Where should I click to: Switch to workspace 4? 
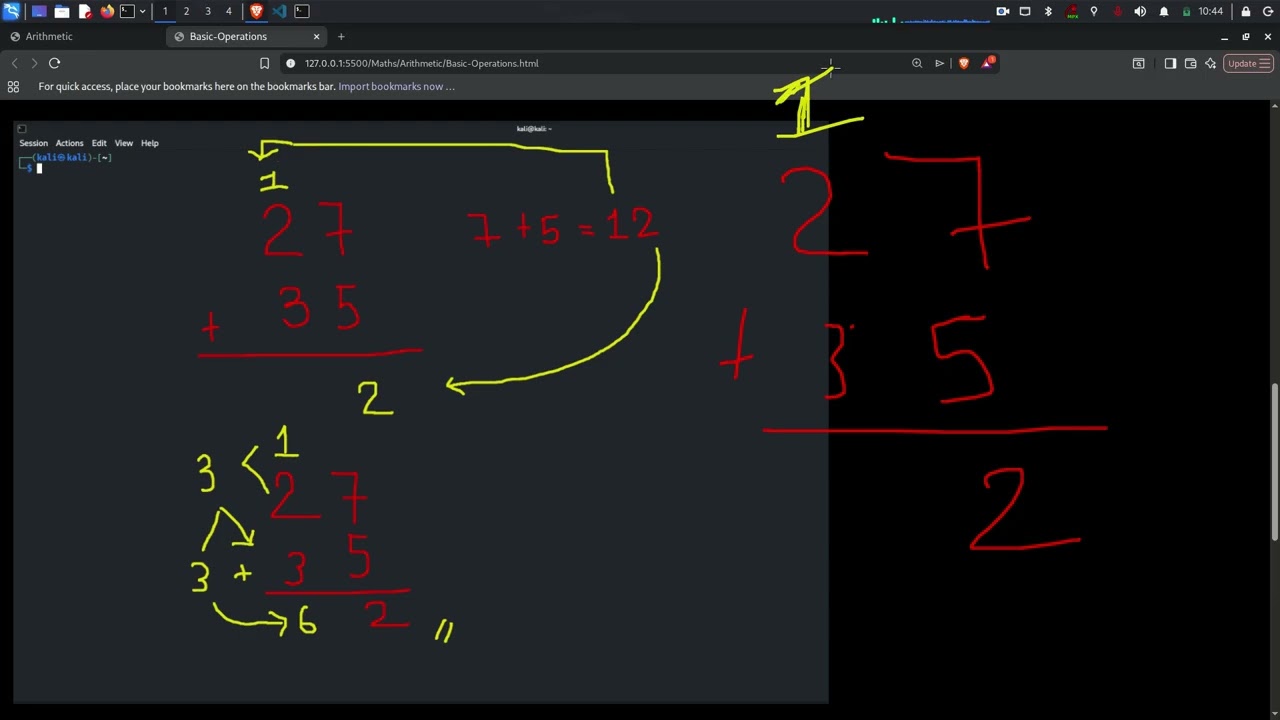coord(229,11)
